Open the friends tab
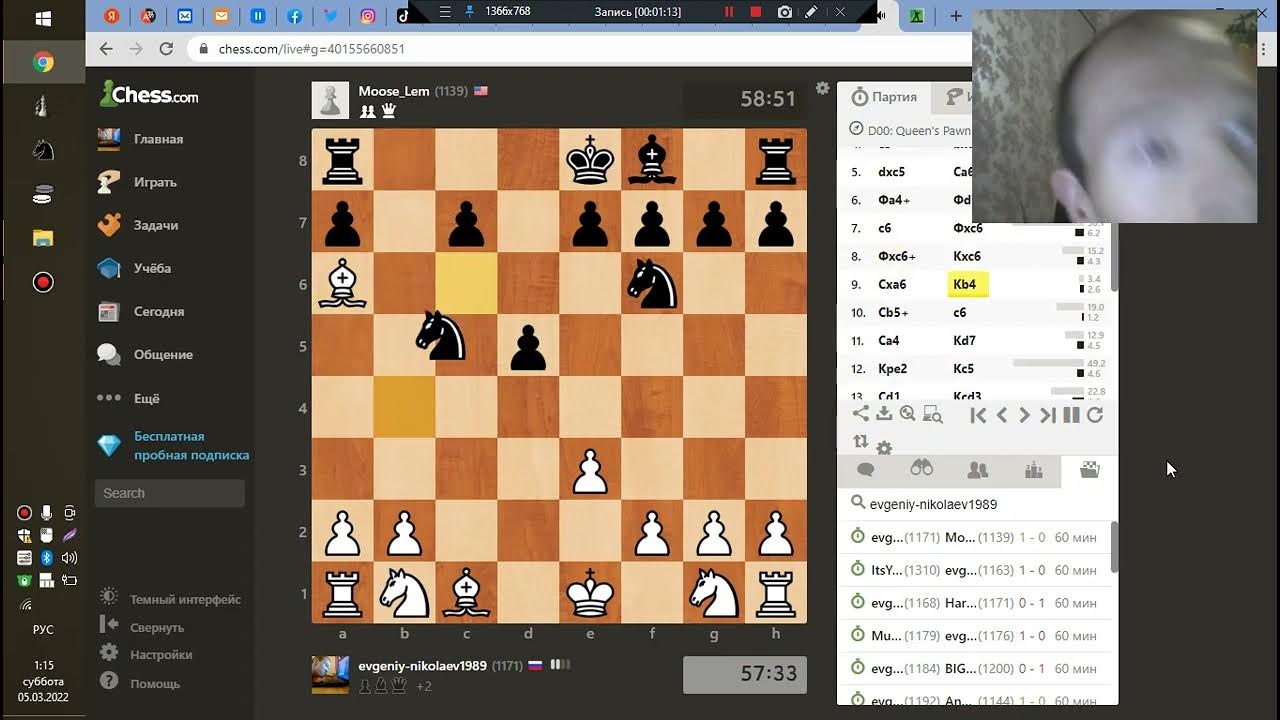 (978, 470)
